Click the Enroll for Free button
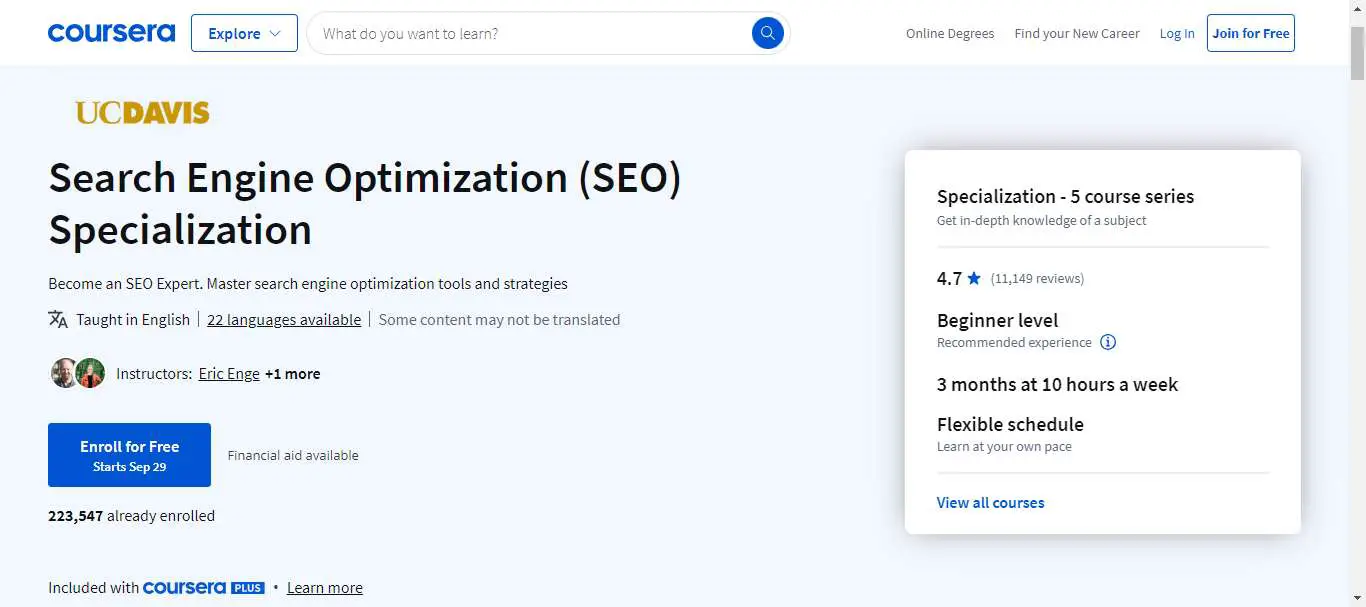Screen dimensions: 1366x607 [x=129, y=455]
